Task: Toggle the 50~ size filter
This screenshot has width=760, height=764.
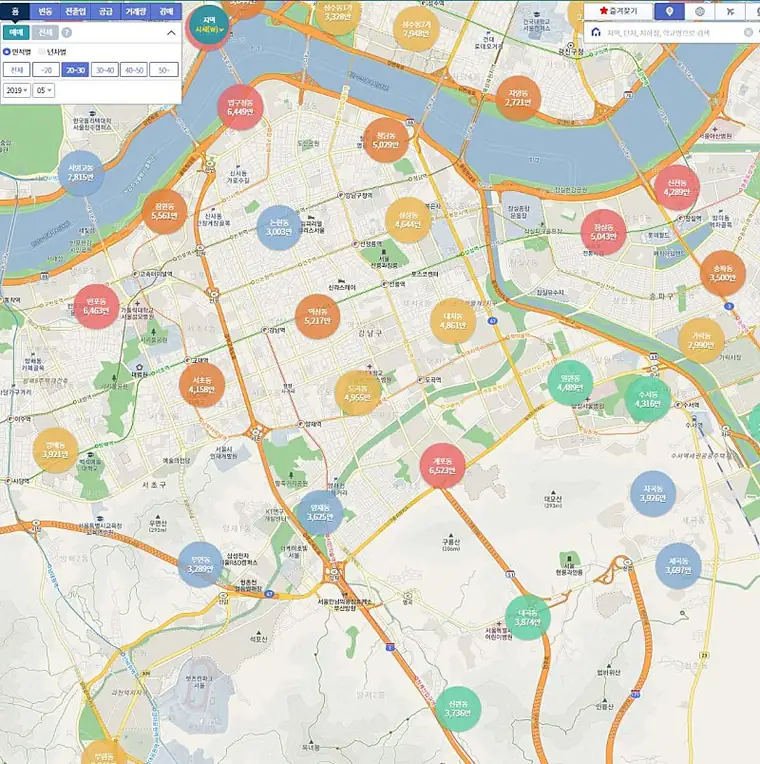Action: (164, 70)
